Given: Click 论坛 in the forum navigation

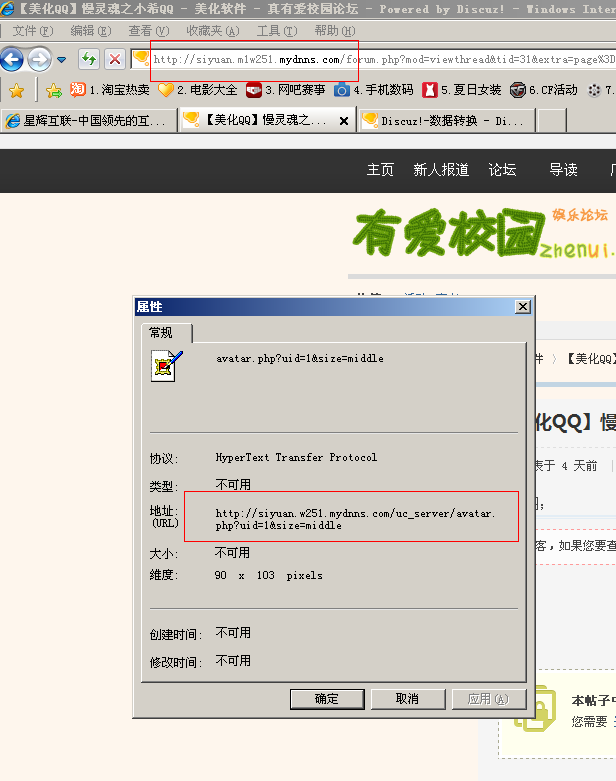Looking at the screenshot, I should coord(502,170).
